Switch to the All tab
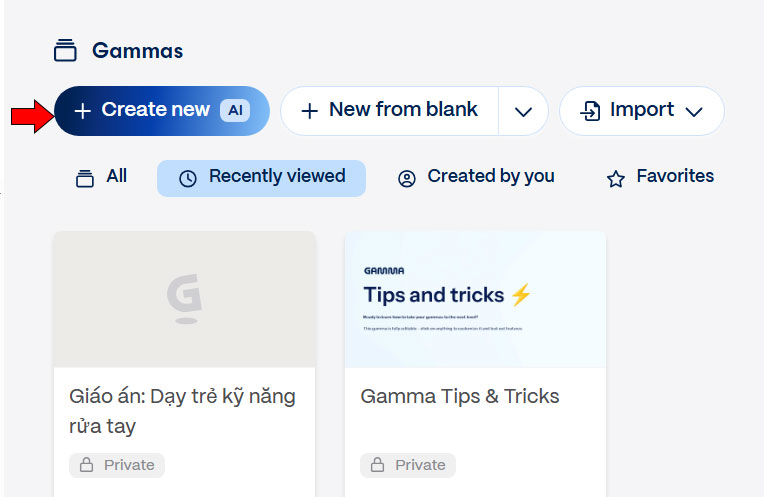764x497 pixels. click(x=102, y=177)
